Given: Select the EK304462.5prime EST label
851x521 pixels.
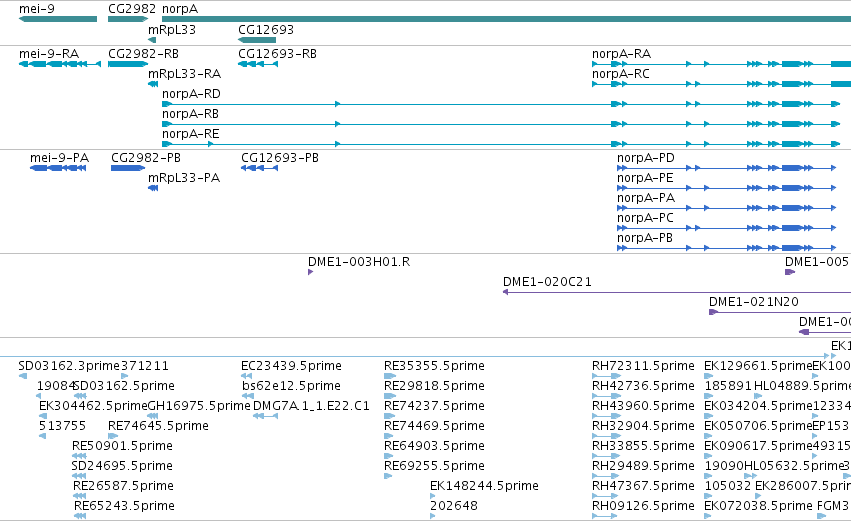Looking at the screenshot, I should 93,406.
